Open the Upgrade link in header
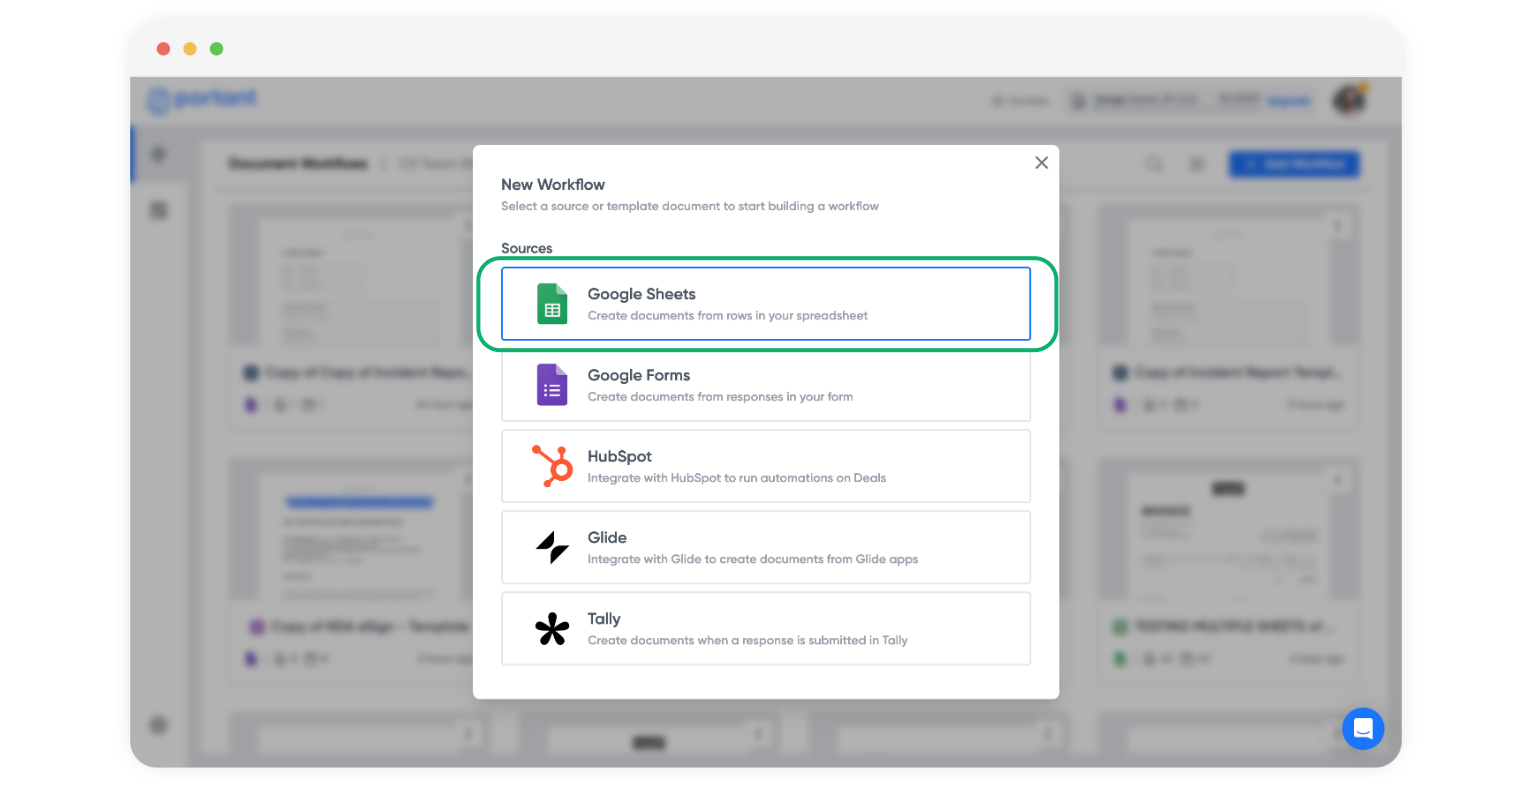The height and width of the screenshot is (788, 1532). [x=1289, y=101]
